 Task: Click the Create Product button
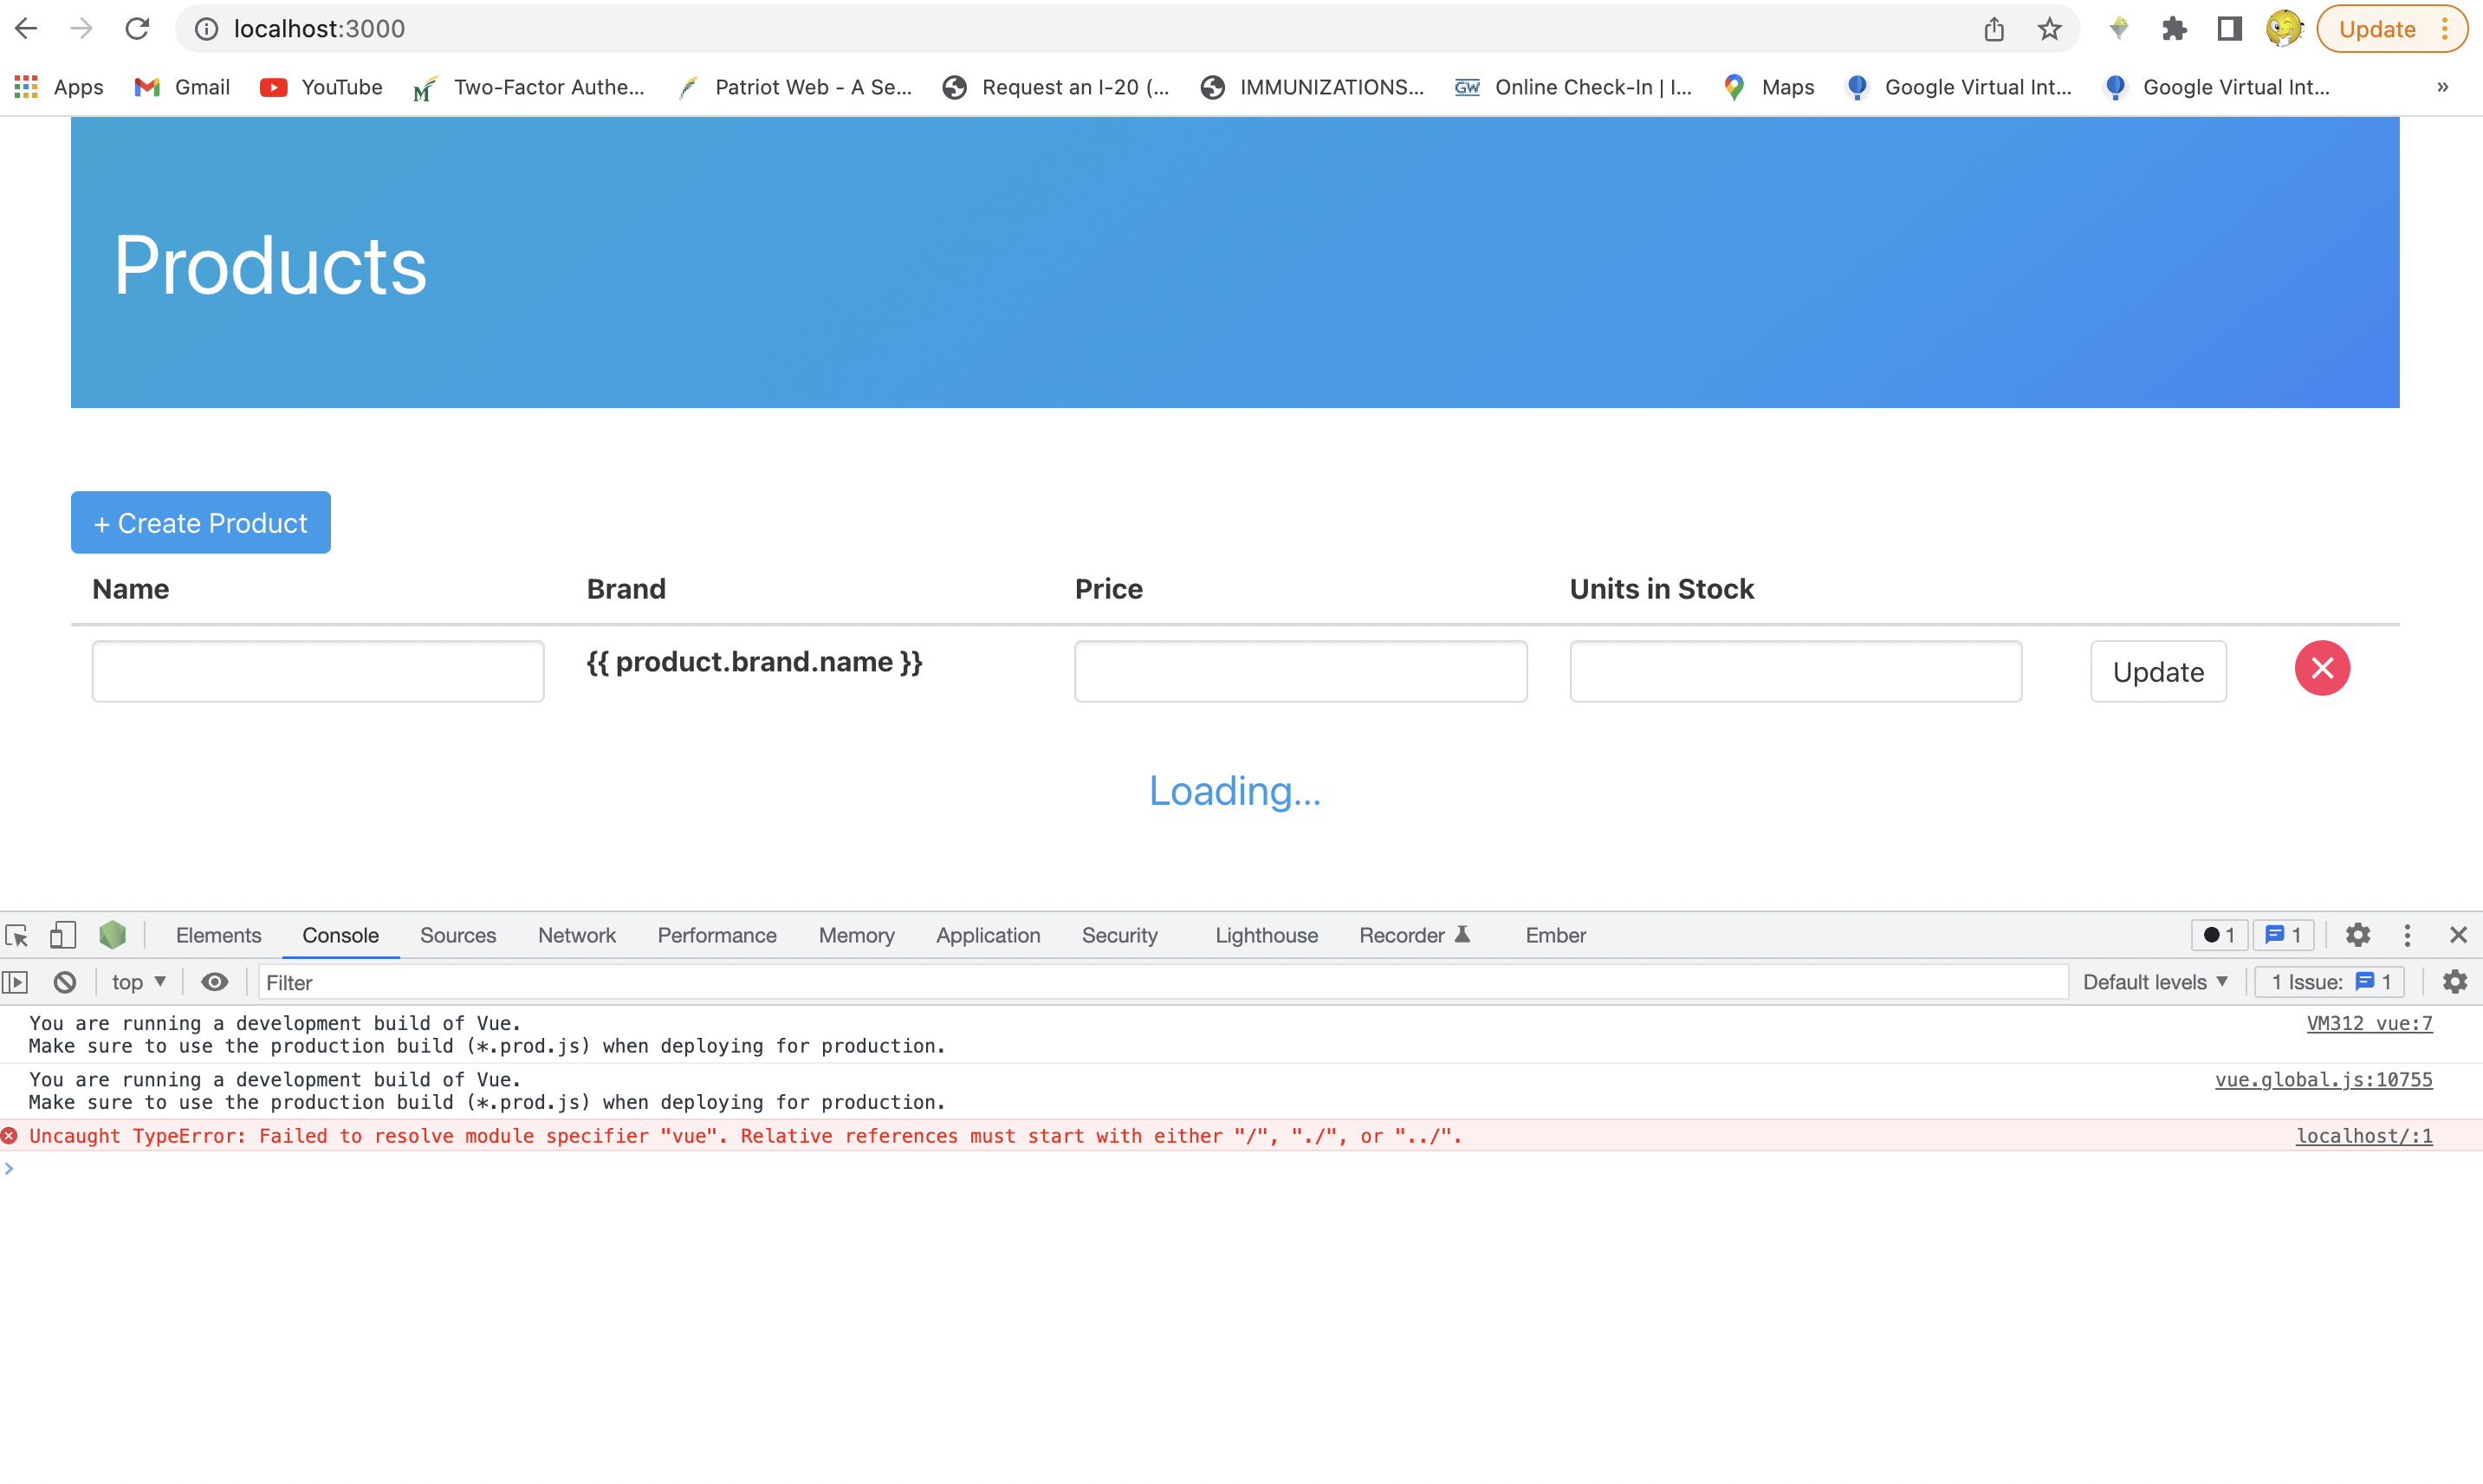[200, 522]
